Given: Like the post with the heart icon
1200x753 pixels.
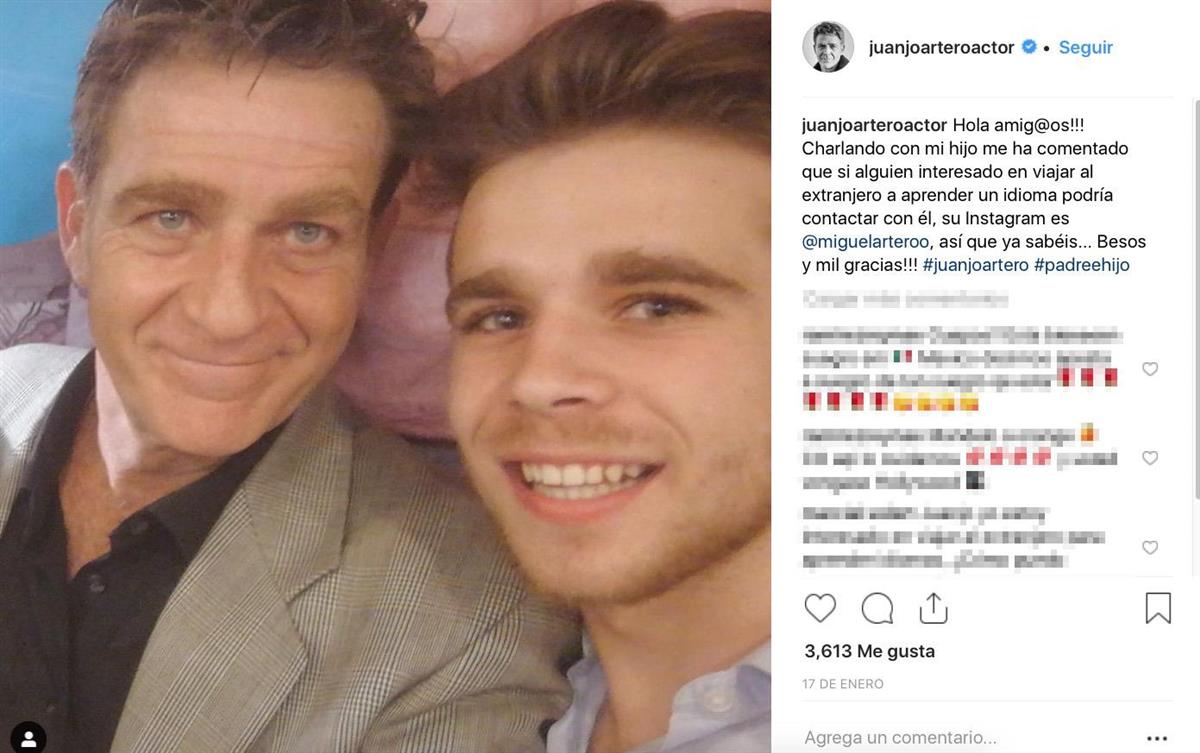Looking at the screenshot, I should pos(820,608).
